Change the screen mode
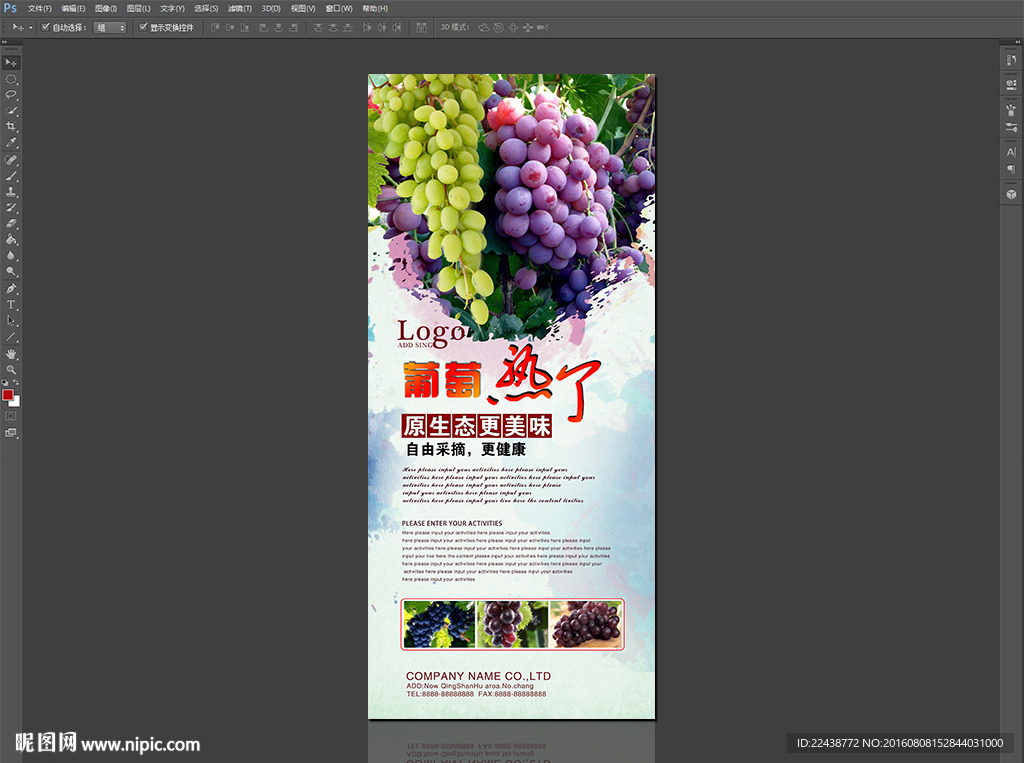 (x=11, y=432)
